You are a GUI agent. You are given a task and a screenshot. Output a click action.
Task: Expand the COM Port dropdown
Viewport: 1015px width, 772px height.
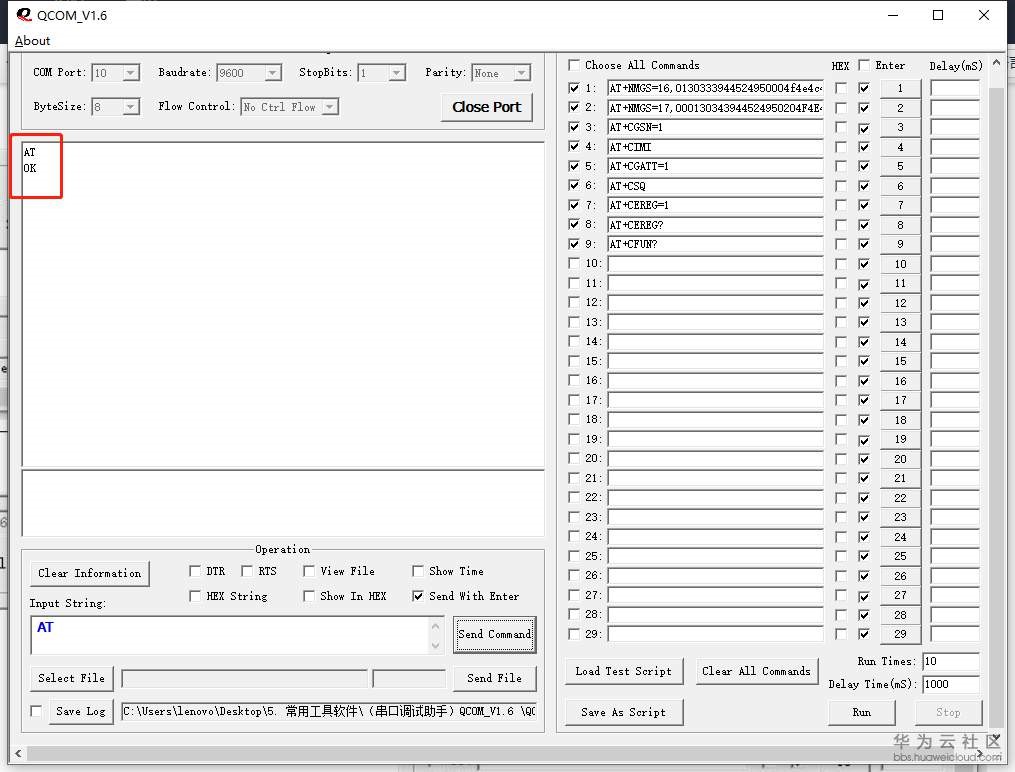pyautogui.click(x=130, y=72)
